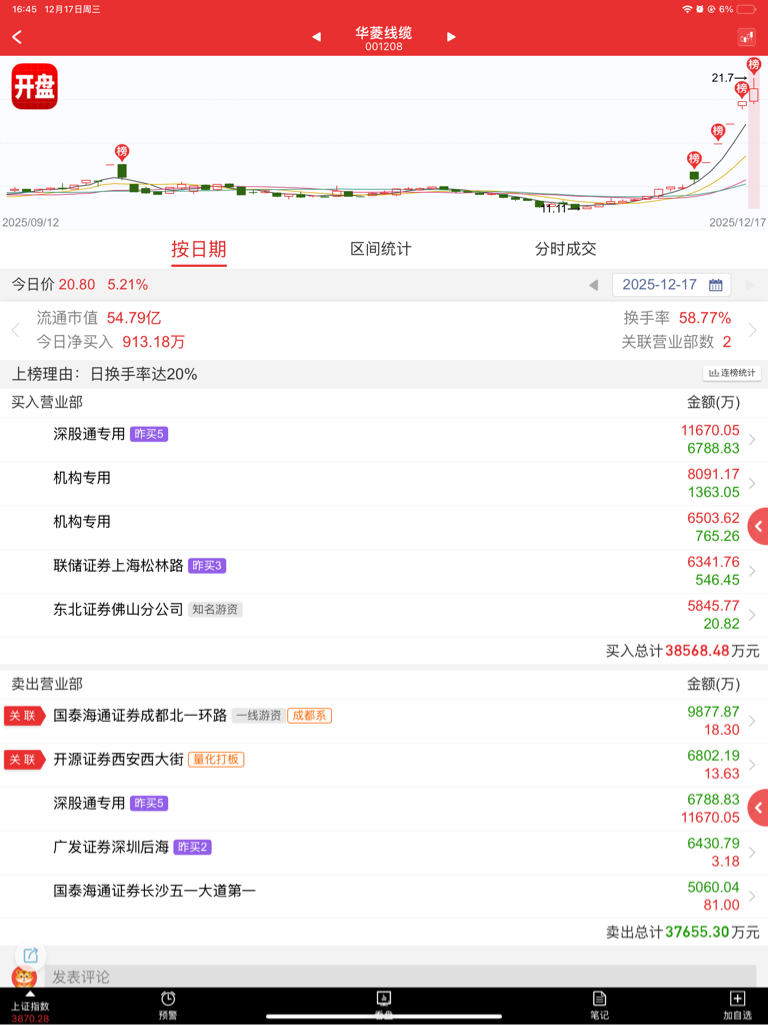Viewport: 768px width, 1025px height.
Task: Expand chevron for 8091.17 row
Action: pyautogui.click(x=752, y=484)
